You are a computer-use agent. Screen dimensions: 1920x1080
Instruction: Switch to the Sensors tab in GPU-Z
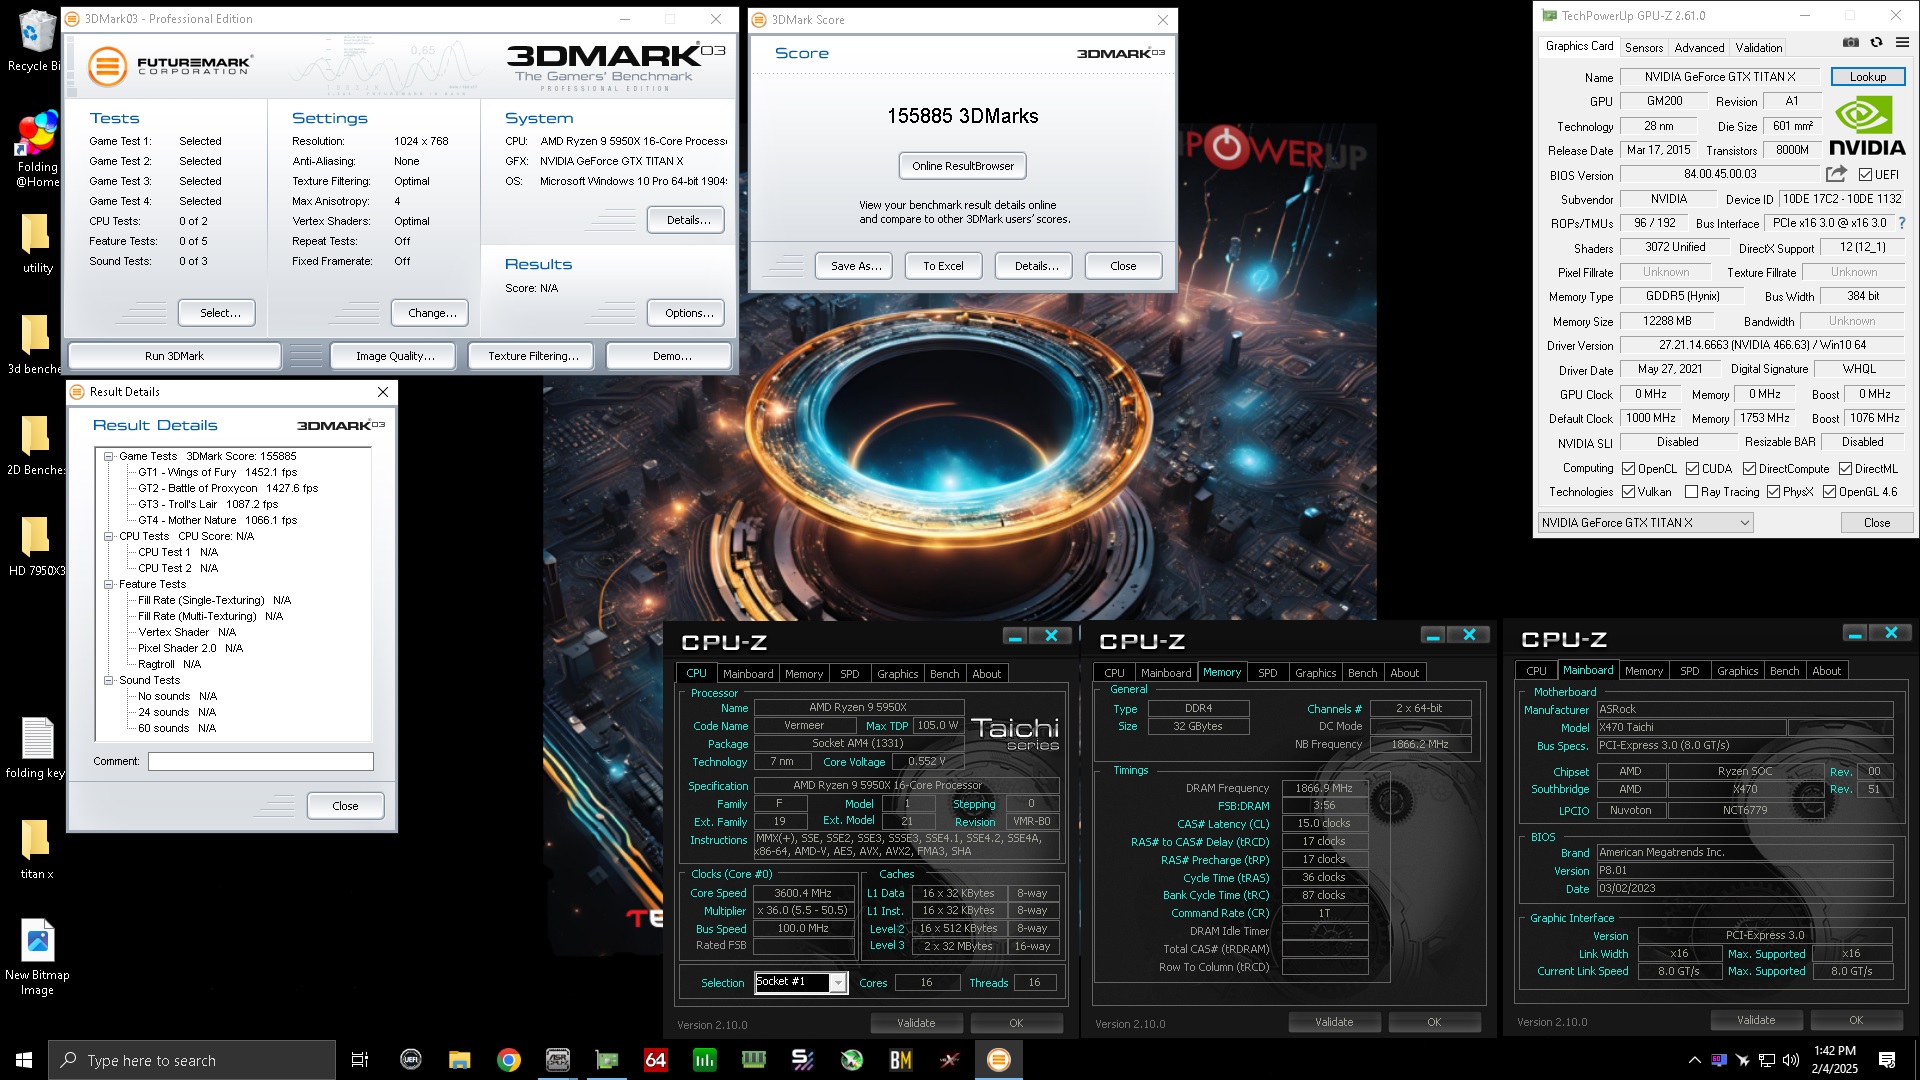click(1643, 47)
